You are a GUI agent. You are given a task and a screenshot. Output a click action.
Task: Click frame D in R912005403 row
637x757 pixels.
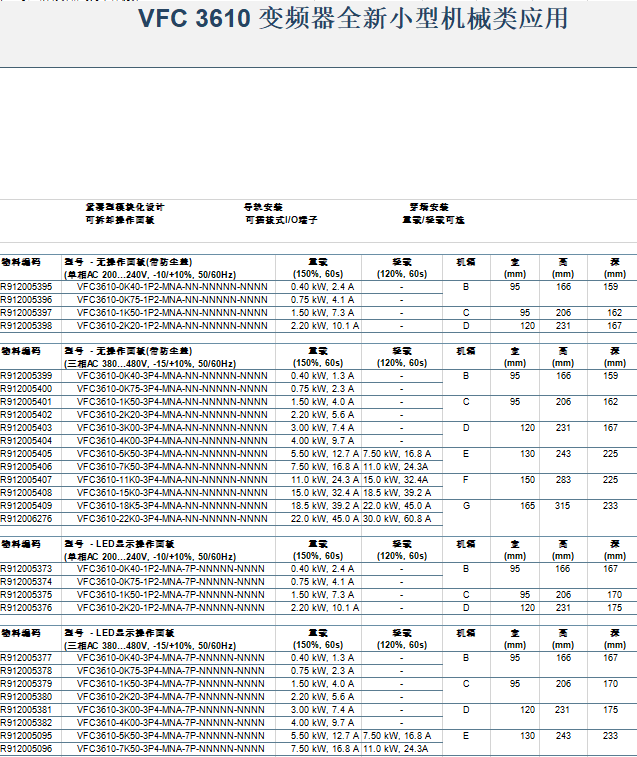pyautogui.click(x=466, y=428)
